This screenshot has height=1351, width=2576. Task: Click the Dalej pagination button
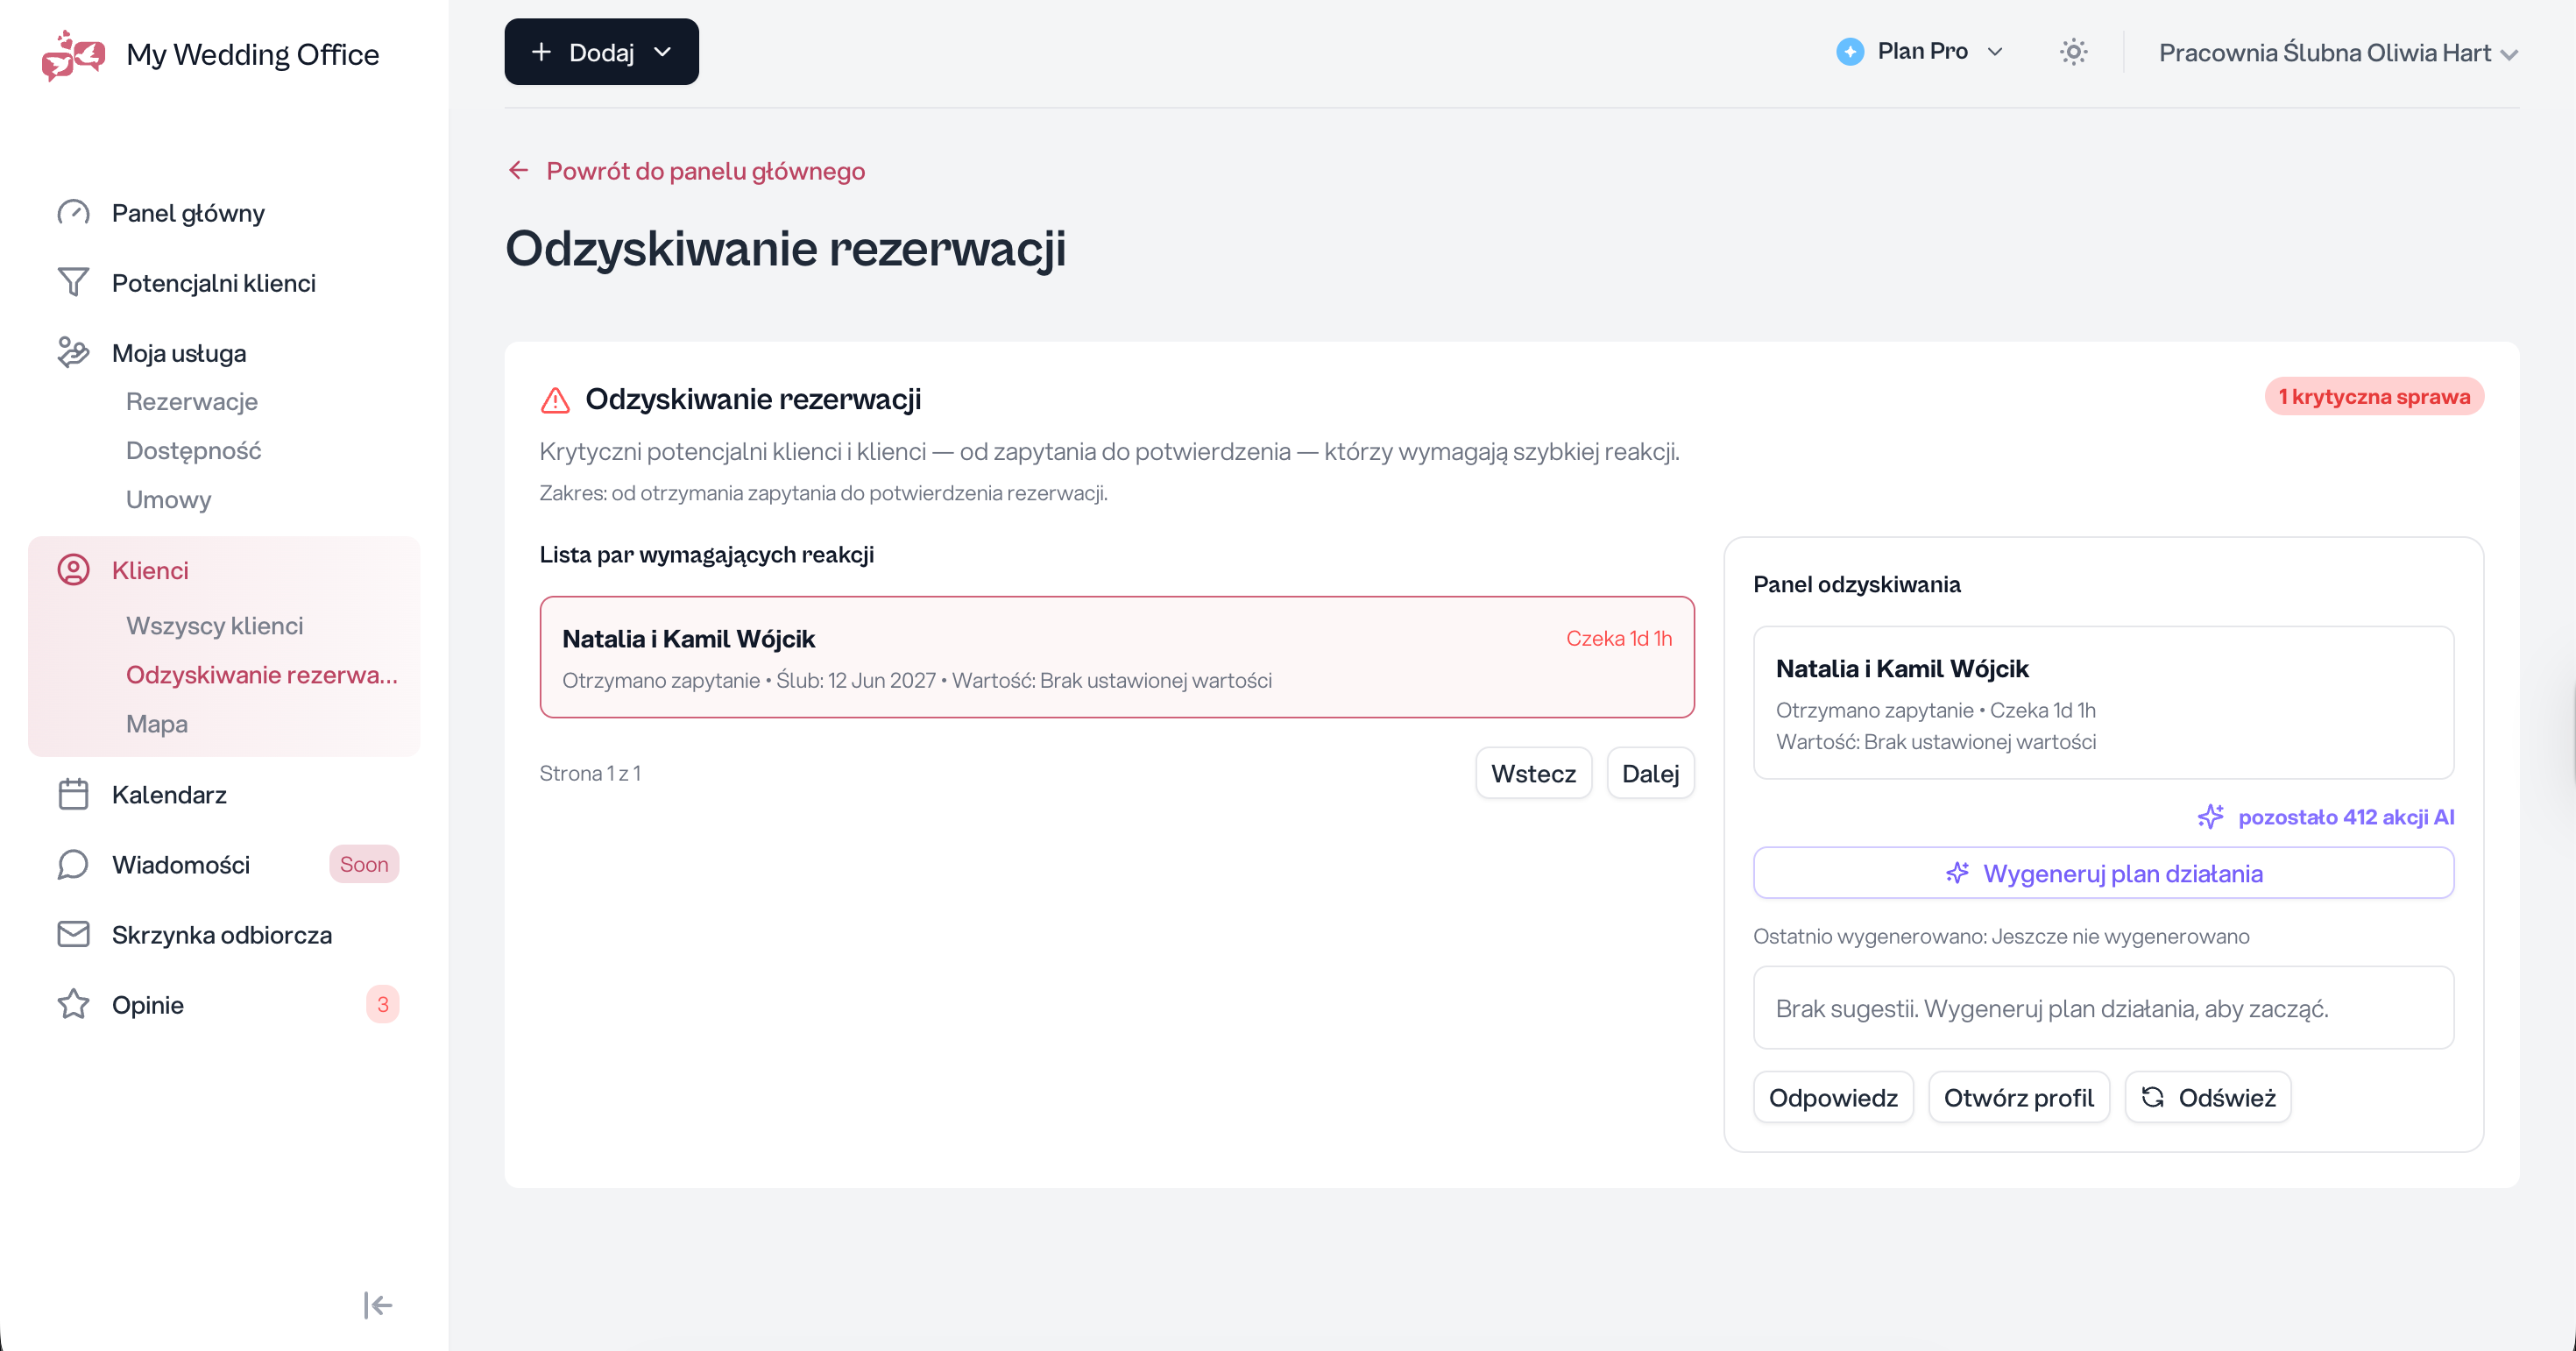[1650, 773]
